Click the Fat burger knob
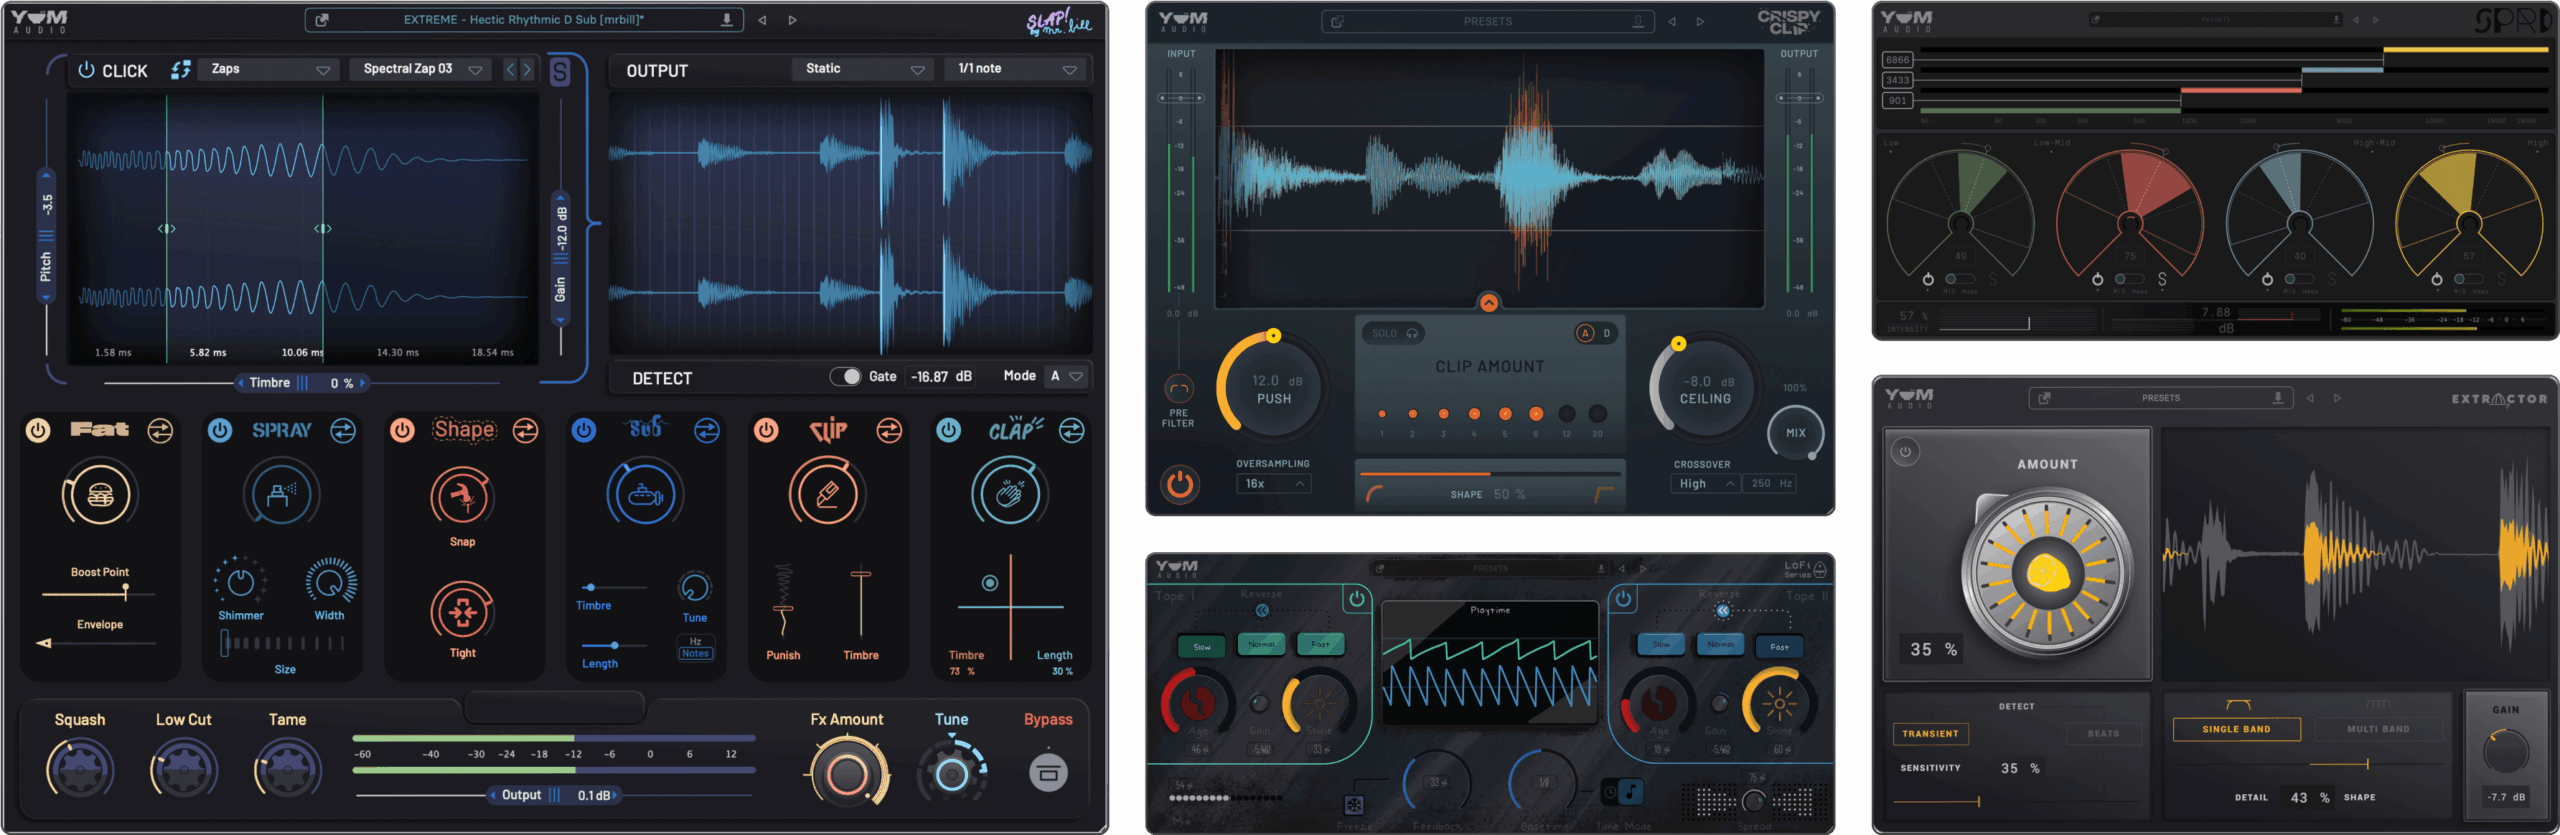2560x835 pixels. [100, 494]
